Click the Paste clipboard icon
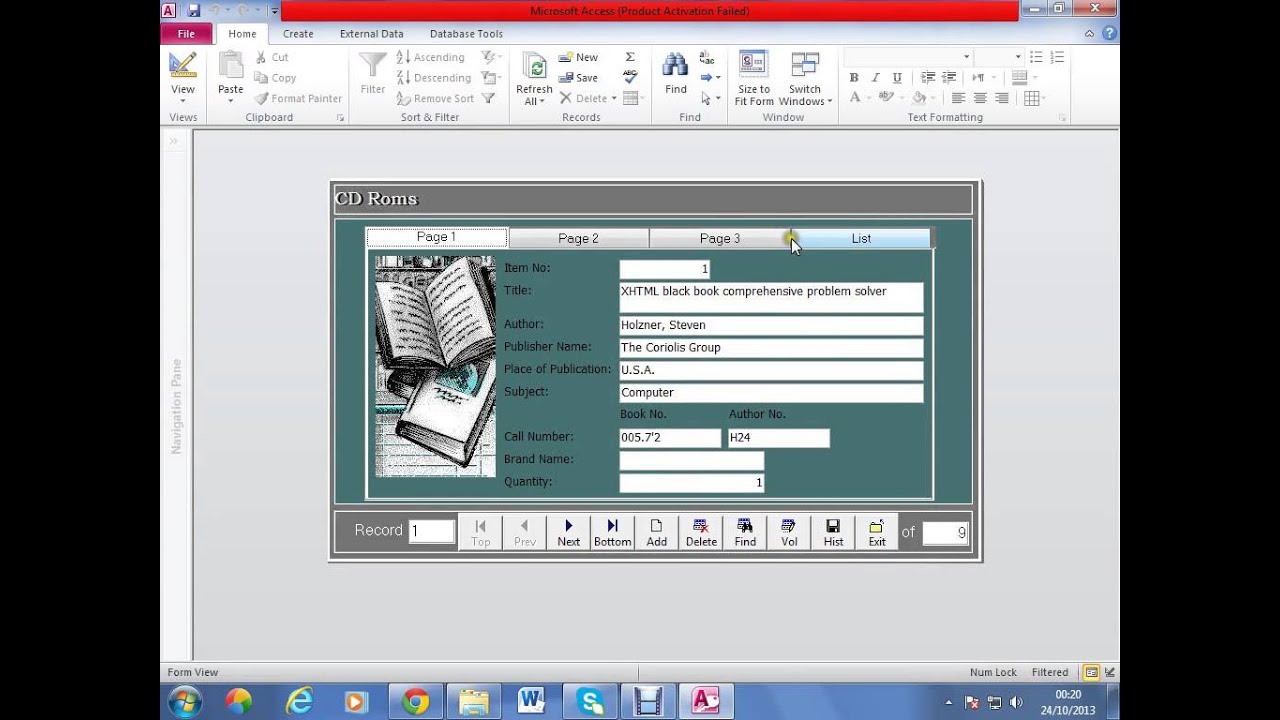The image size is (1280, 720). [231, 66]
